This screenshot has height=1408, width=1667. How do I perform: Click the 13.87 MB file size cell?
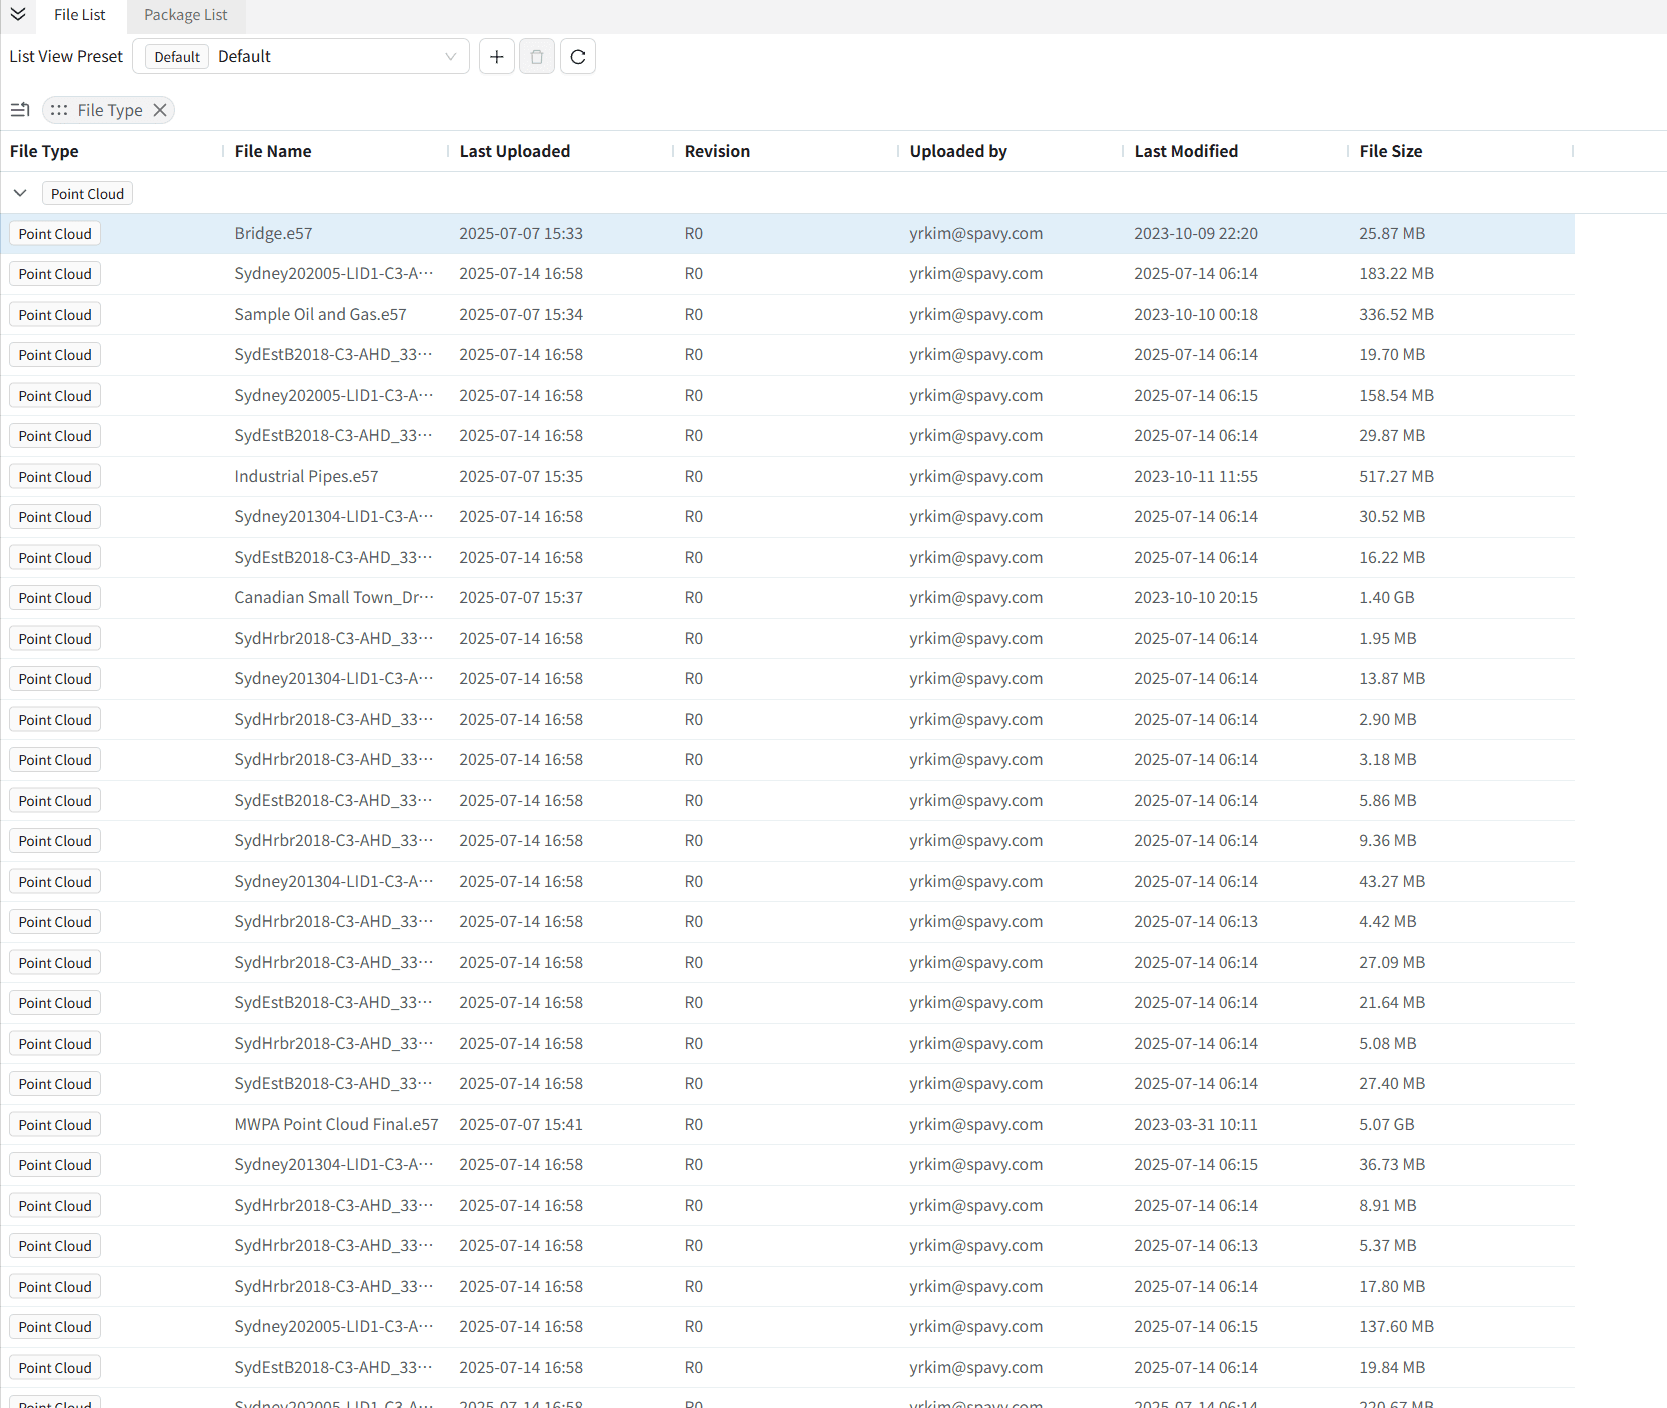(1392, 678)
